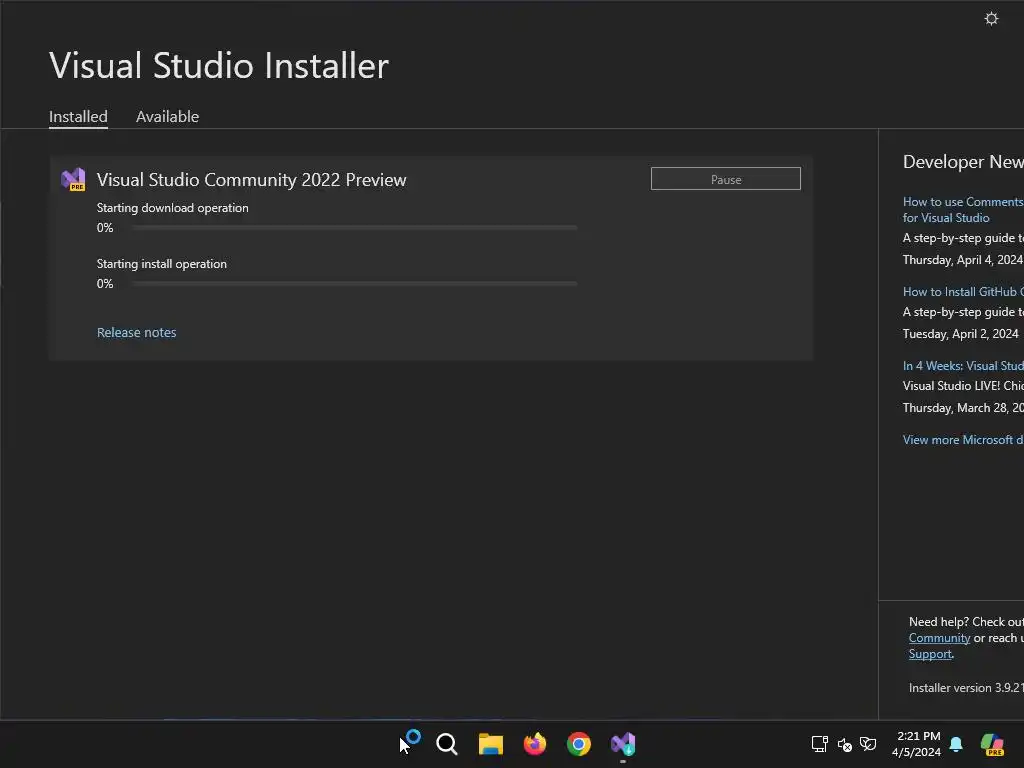Click the muted volume tray icon

pos(844,744)
